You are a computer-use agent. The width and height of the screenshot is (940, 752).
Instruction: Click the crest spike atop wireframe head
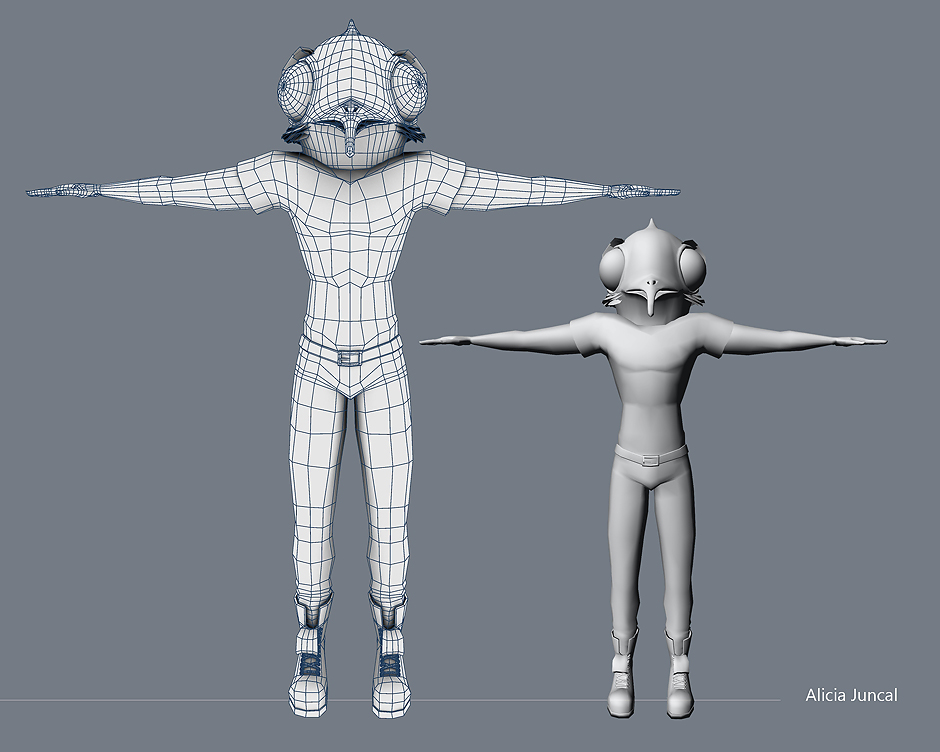point(351,26)
